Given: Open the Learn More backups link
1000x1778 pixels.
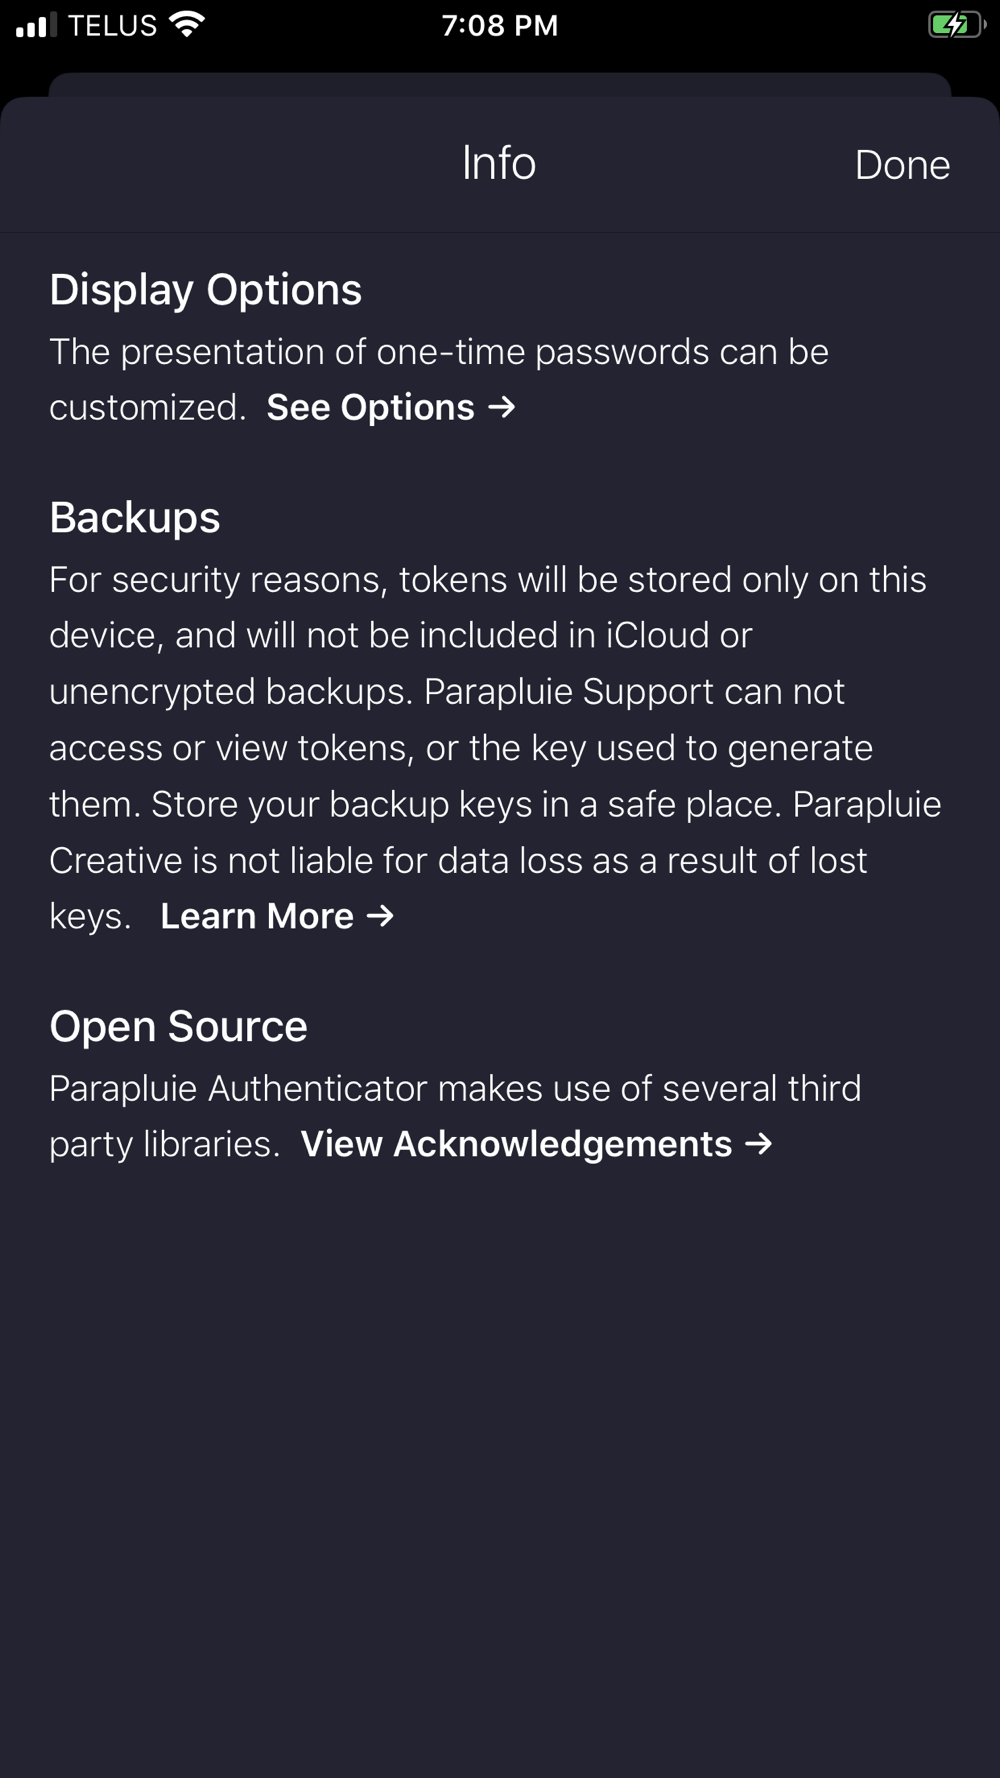Looking at the screenshot, I should (257, 917).
